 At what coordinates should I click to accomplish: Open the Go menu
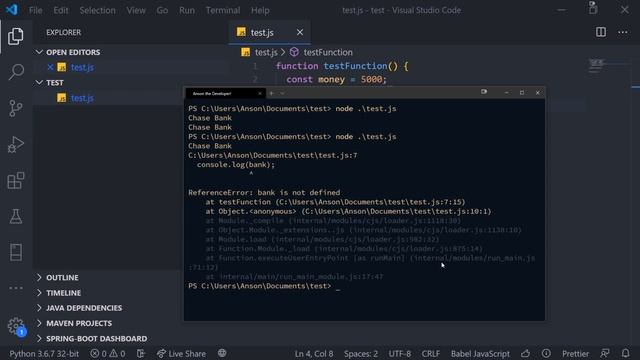[162, 10]
